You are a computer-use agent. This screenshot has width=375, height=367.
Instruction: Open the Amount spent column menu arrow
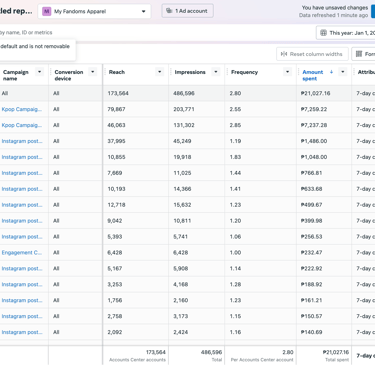click(343, 72)
